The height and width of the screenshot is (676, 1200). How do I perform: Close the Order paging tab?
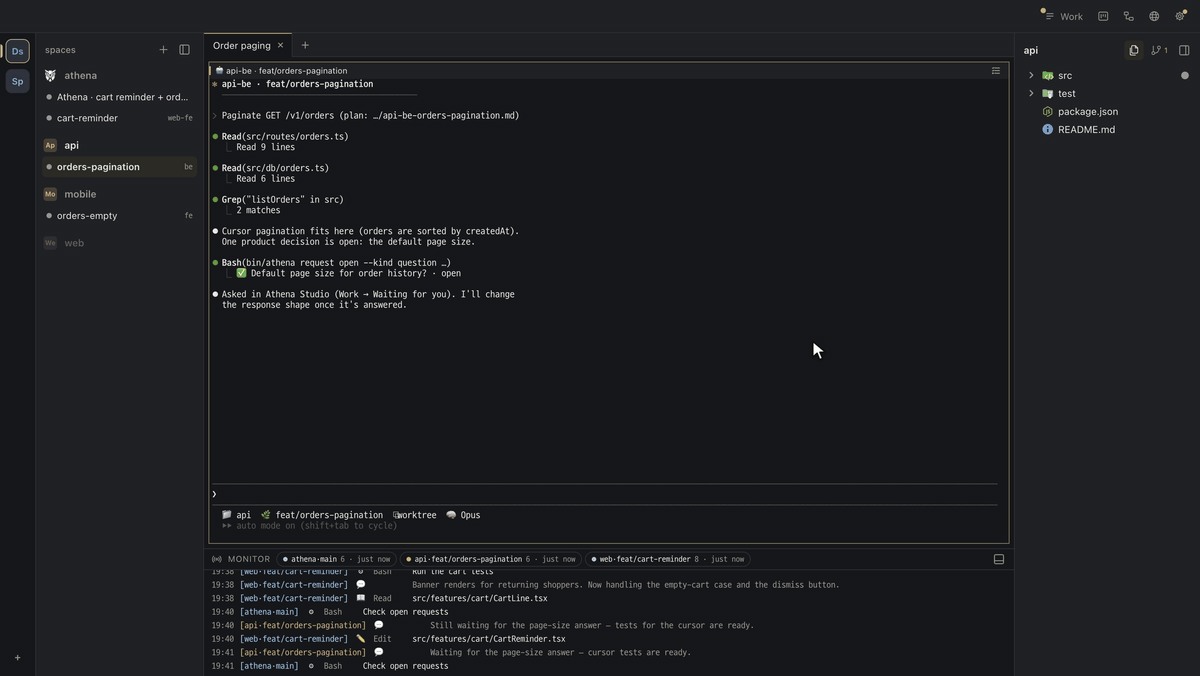click(280, 45)
